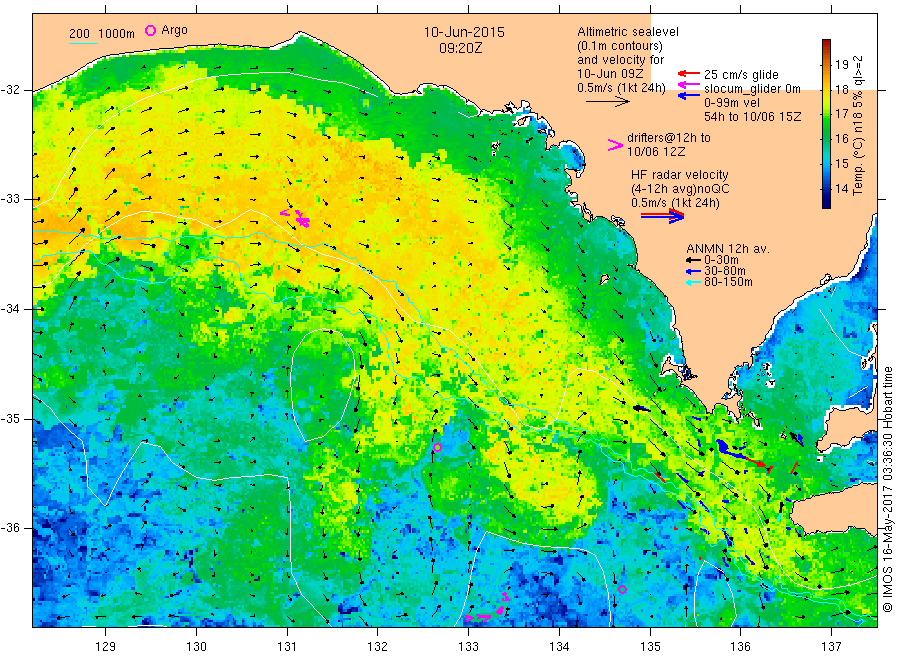Viewport: 900px width, 660px height.
Task: Click the blue ANMN 30-80m arrow
Action: click(694, 271)
